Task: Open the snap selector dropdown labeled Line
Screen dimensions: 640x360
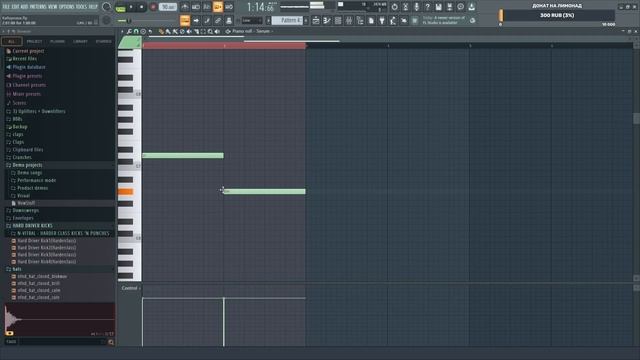Action: [252, 20]
